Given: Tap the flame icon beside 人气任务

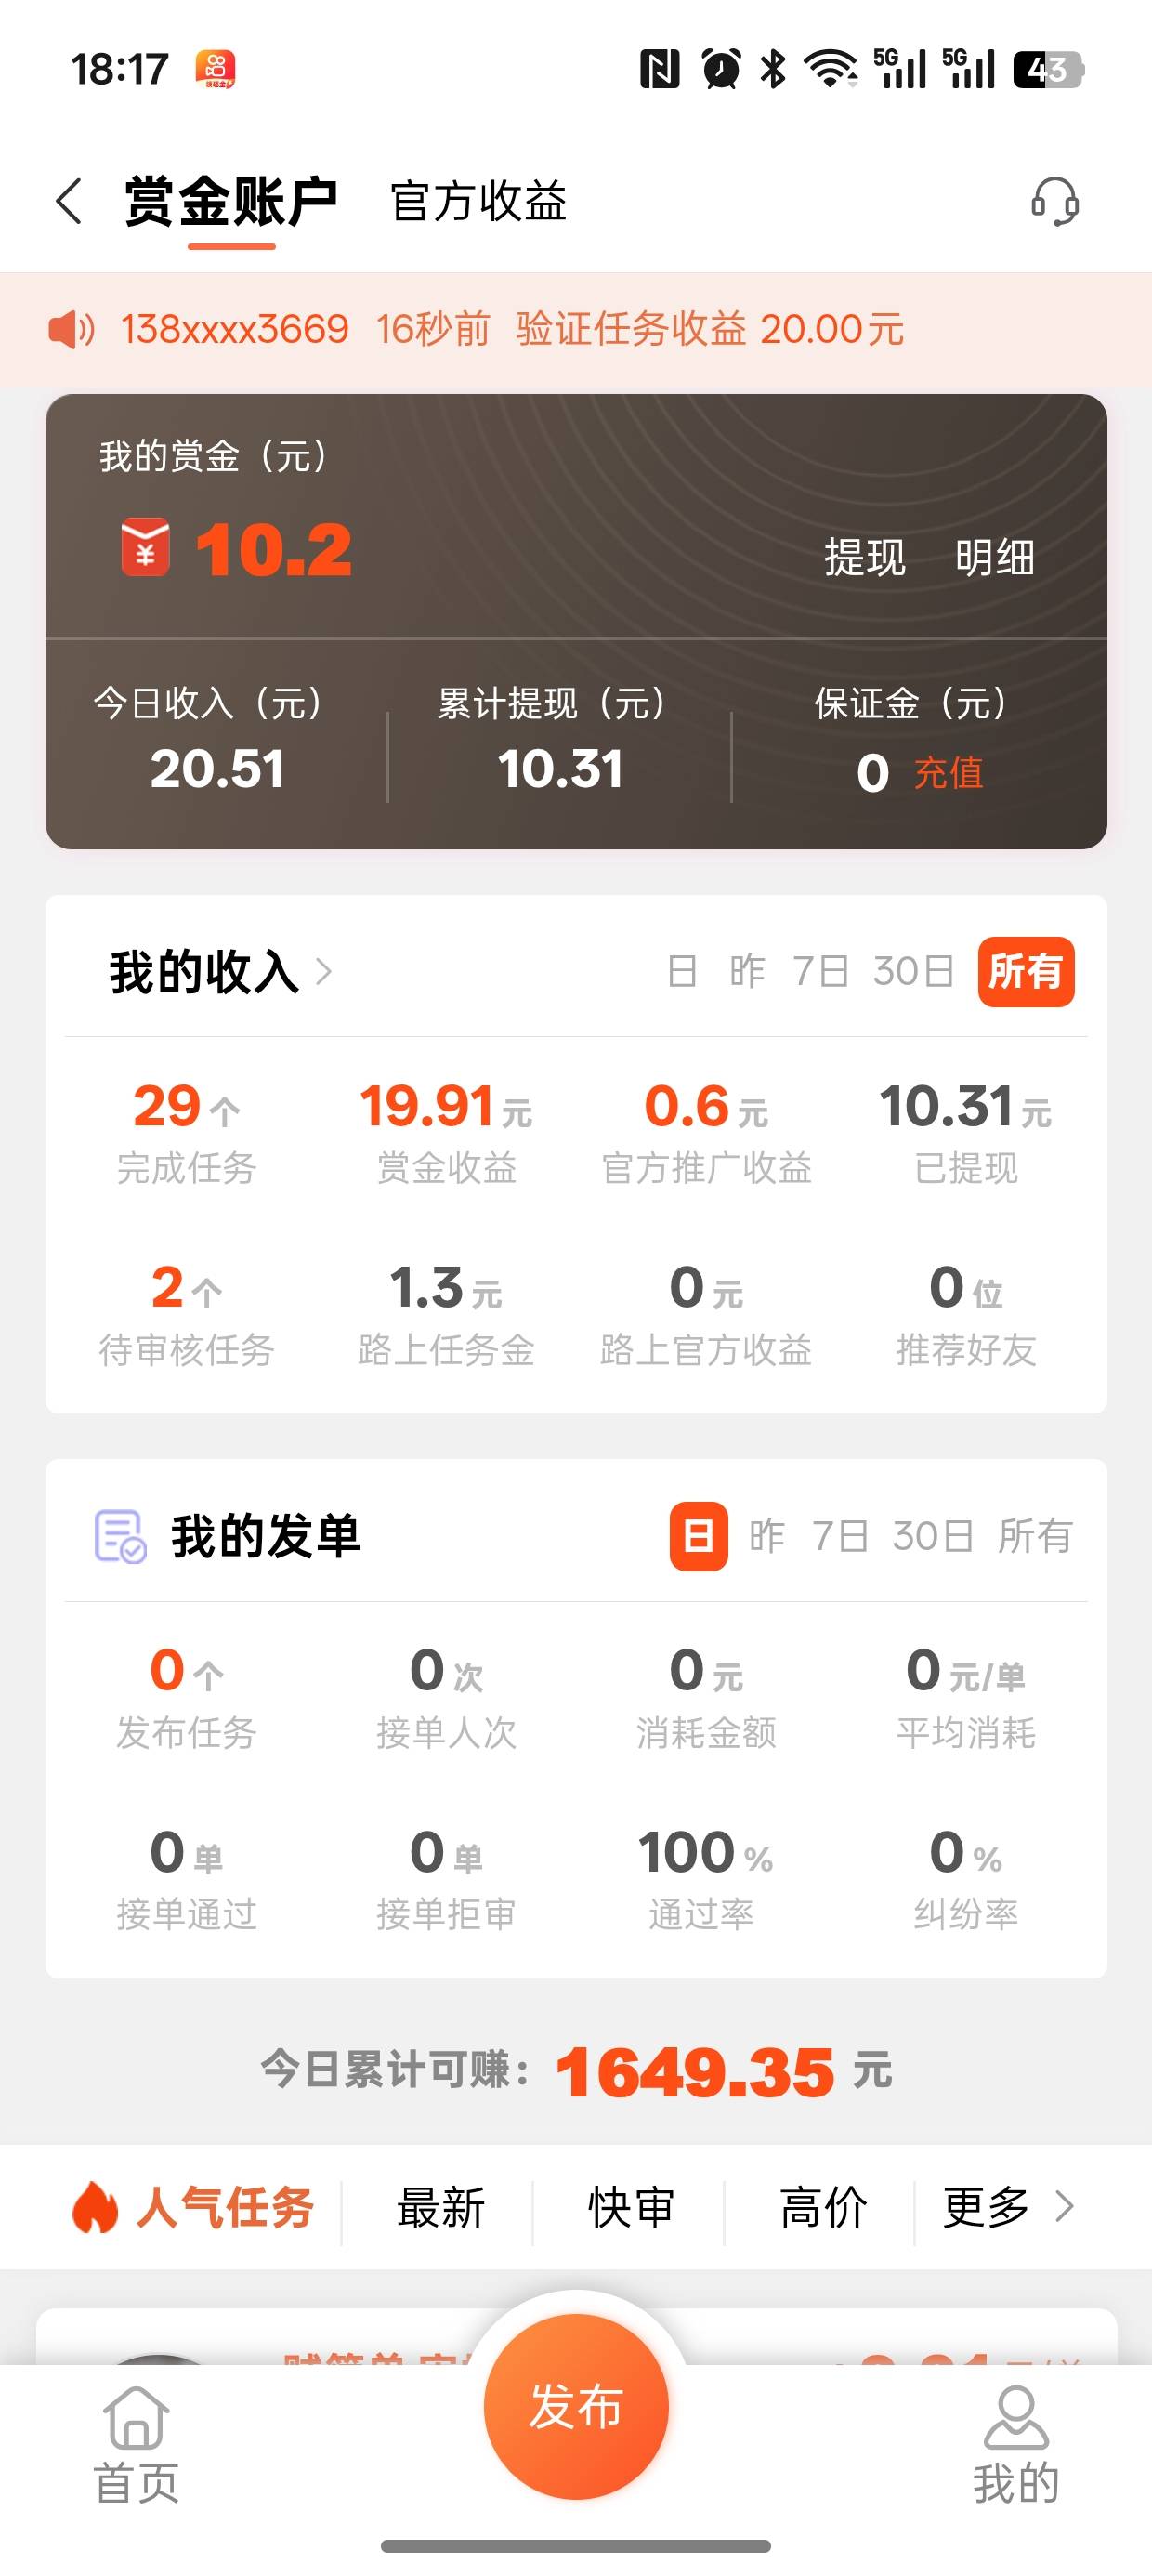Looking at the screenshot, I should coord(96,2207).
